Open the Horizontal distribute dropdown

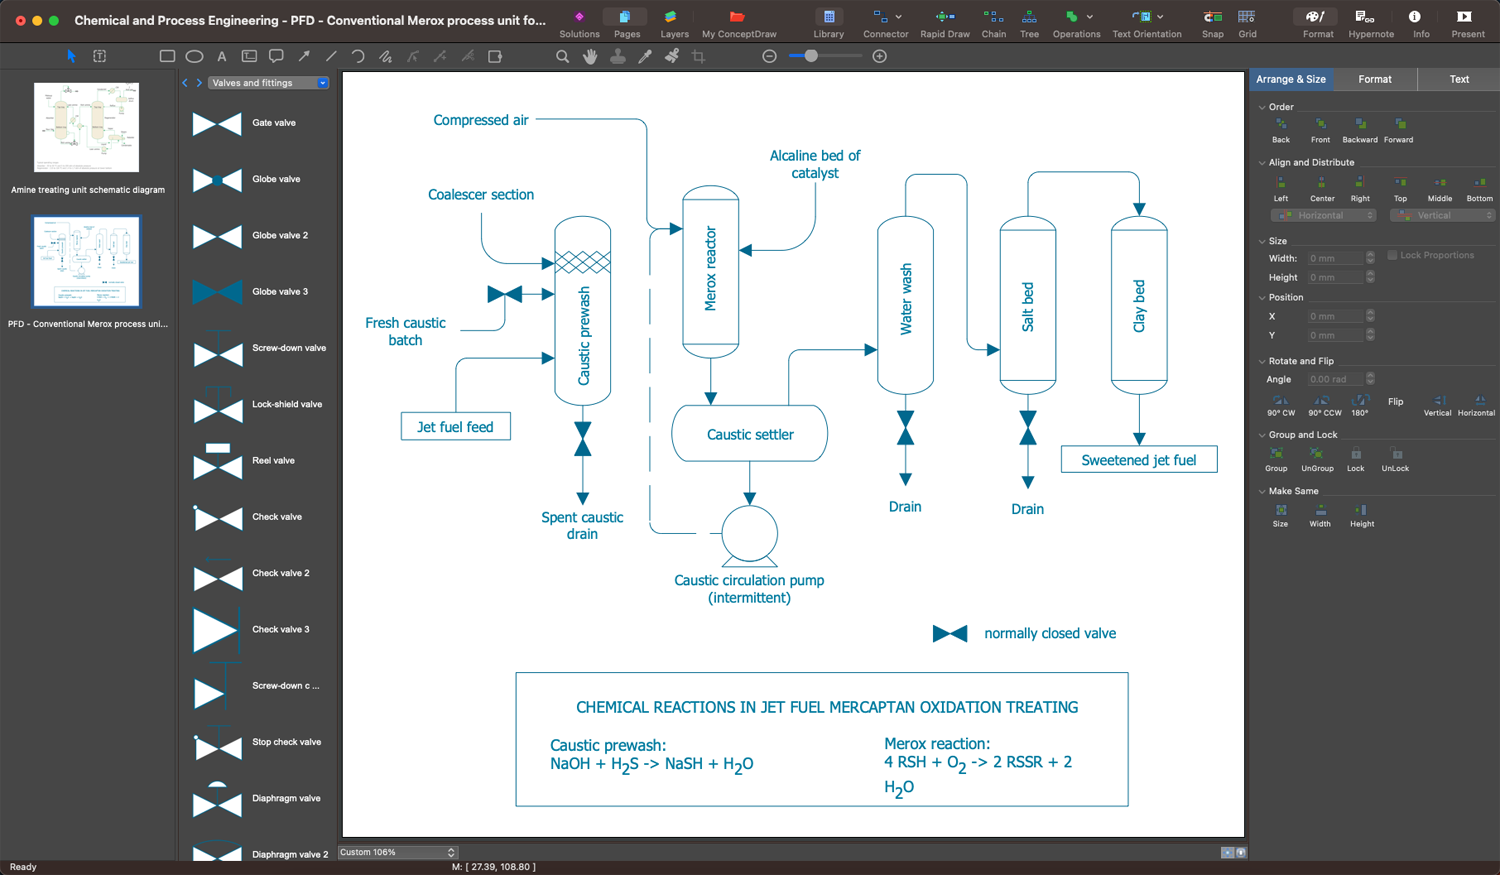tap(1324, 215)
